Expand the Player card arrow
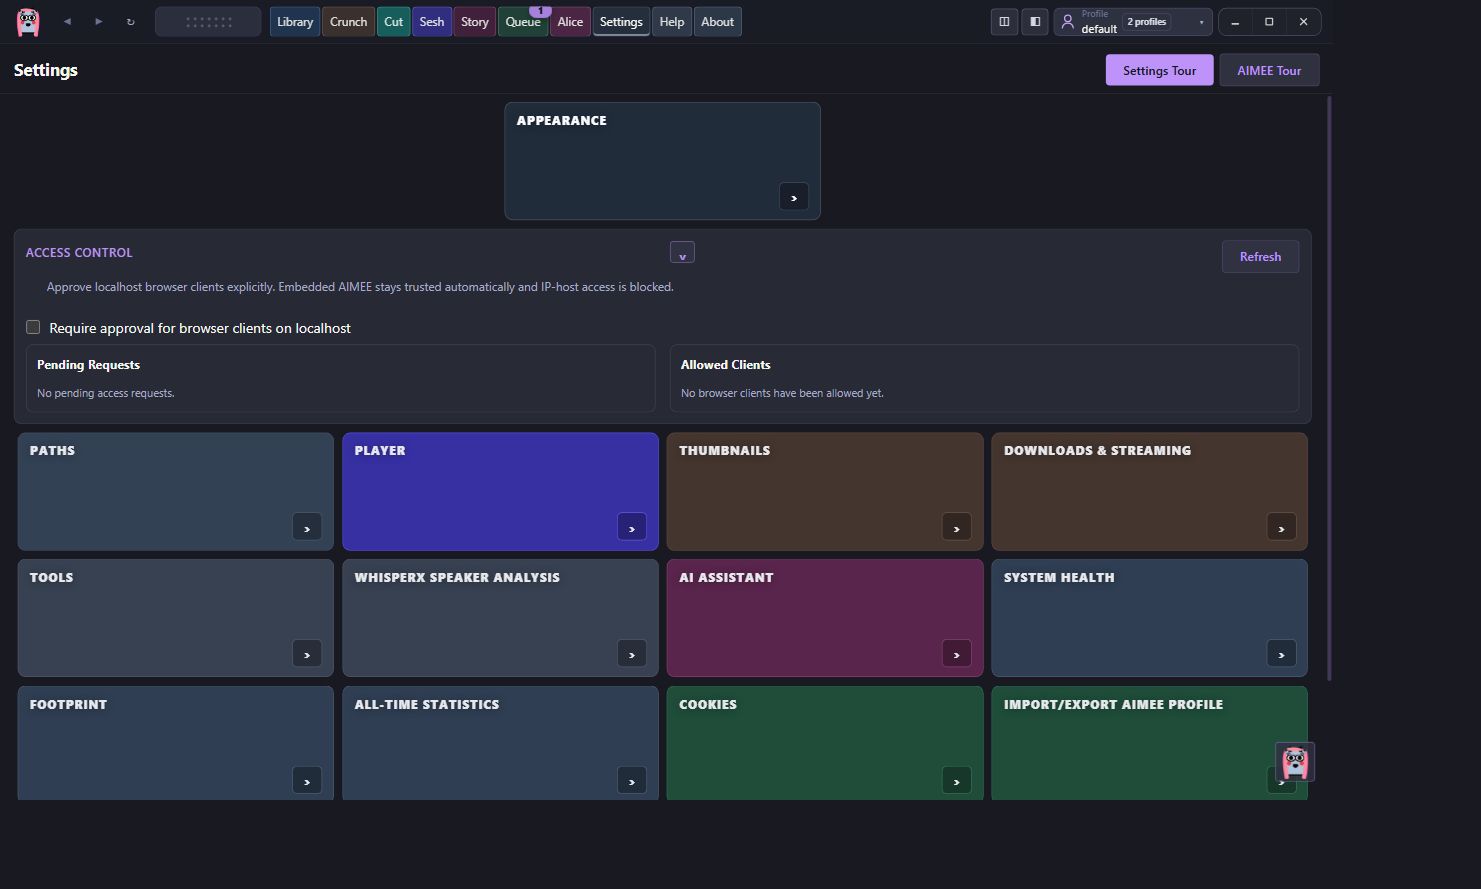Screen dimensions: 1481x889 (x=632, y=527)
